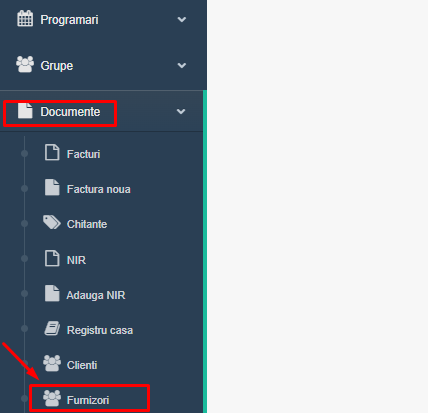Viewport: 428px width, 413px height.
Task: Click the Registru casa book icon
Action: coord(52,328)
